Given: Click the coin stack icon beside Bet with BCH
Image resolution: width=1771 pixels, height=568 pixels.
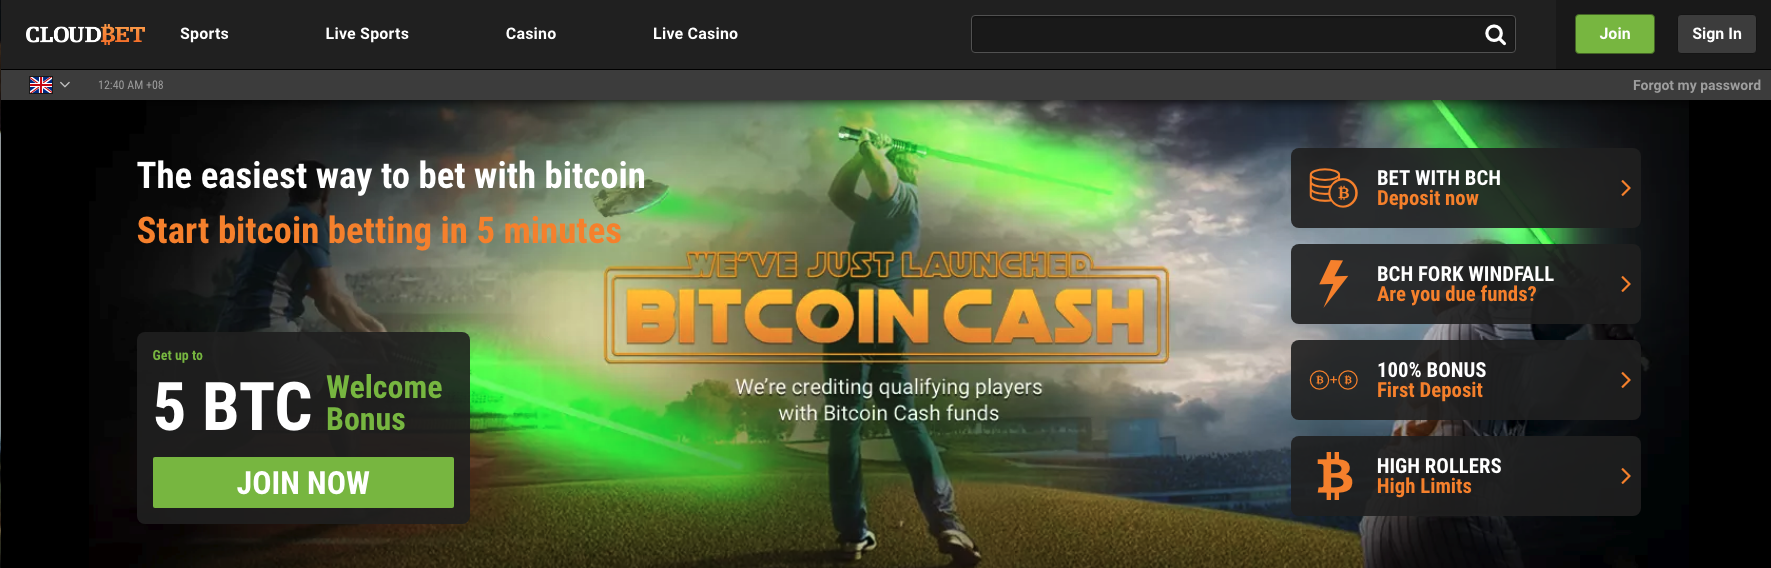Looking at the screenshot, I should (x=1333, y=188).
